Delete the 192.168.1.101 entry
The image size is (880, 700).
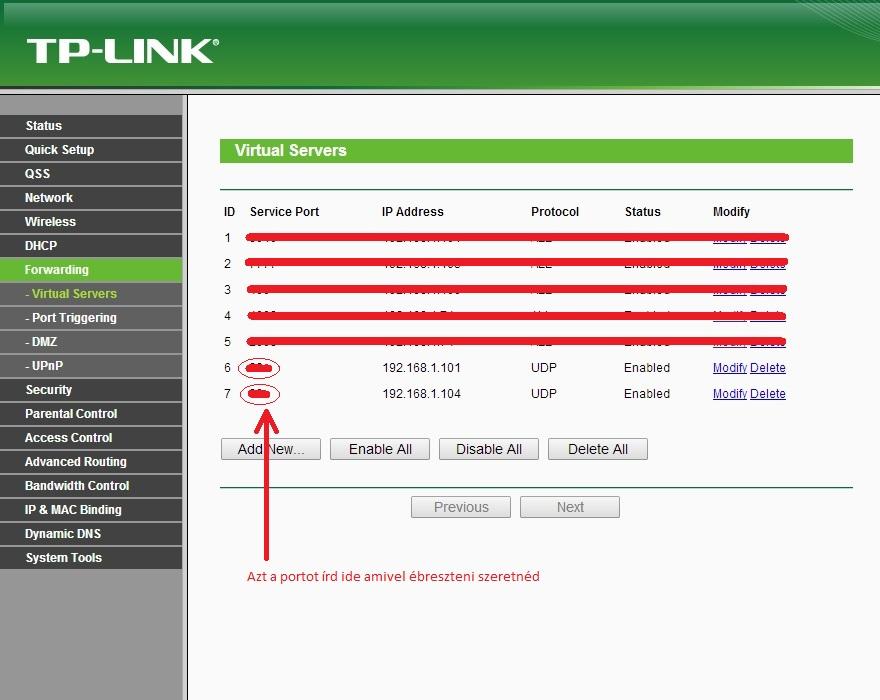point(768,368)
